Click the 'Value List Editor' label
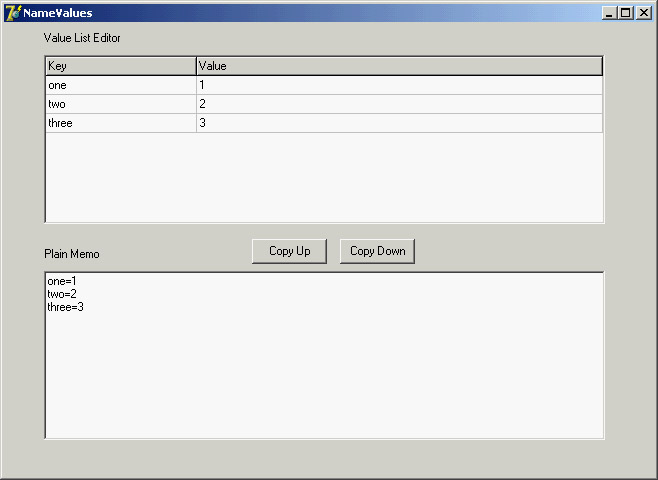Viewport: 658px width, 480px height. (82, 38)
